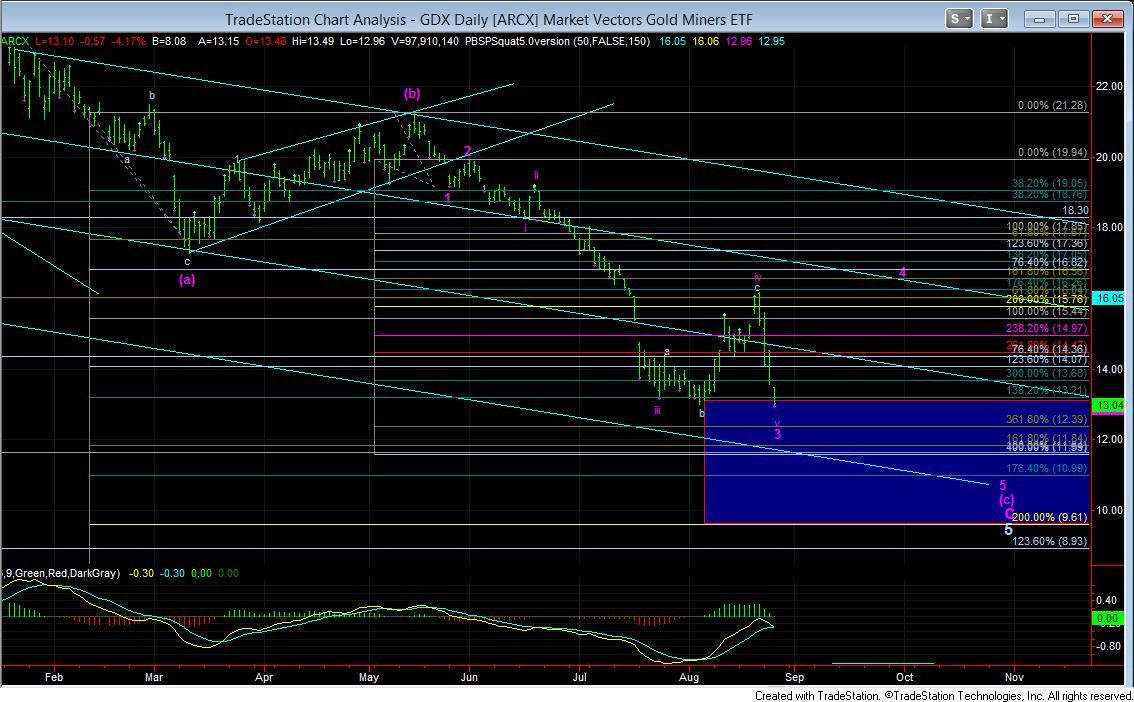Click the Sep date axis label
The height and width of the screenshot is (702, 1134).
pos(794,677)
